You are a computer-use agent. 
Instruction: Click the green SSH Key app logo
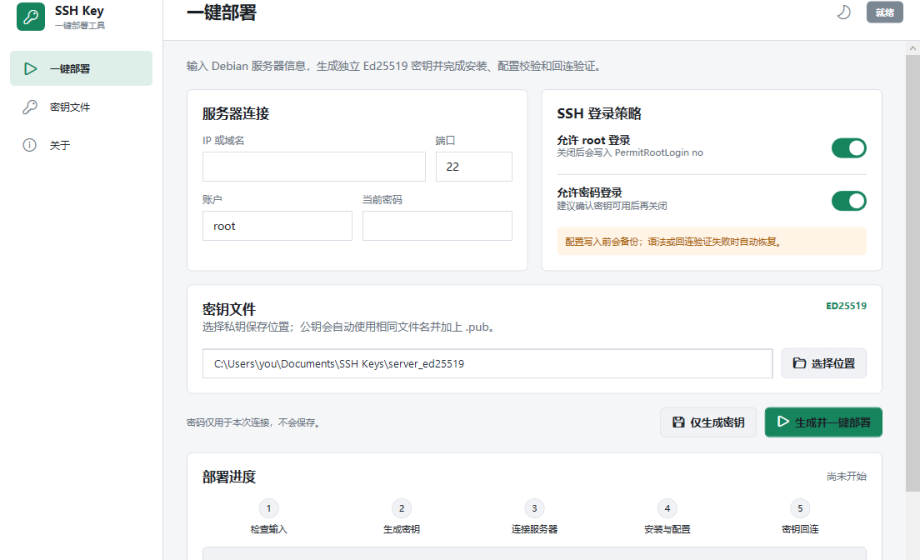point(31,16)
